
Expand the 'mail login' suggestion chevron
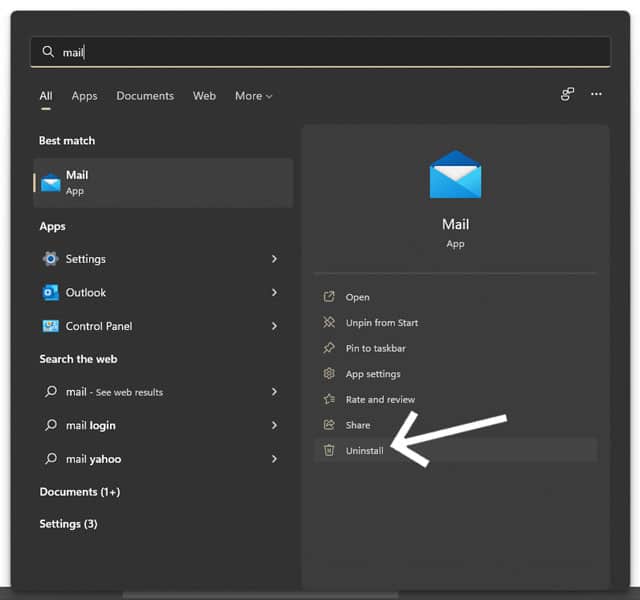(274, 425)
